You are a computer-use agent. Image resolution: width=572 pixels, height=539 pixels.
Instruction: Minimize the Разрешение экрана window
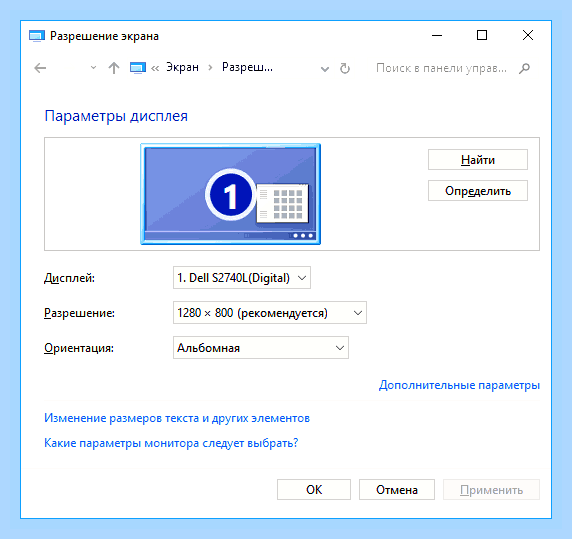point(437,35)
